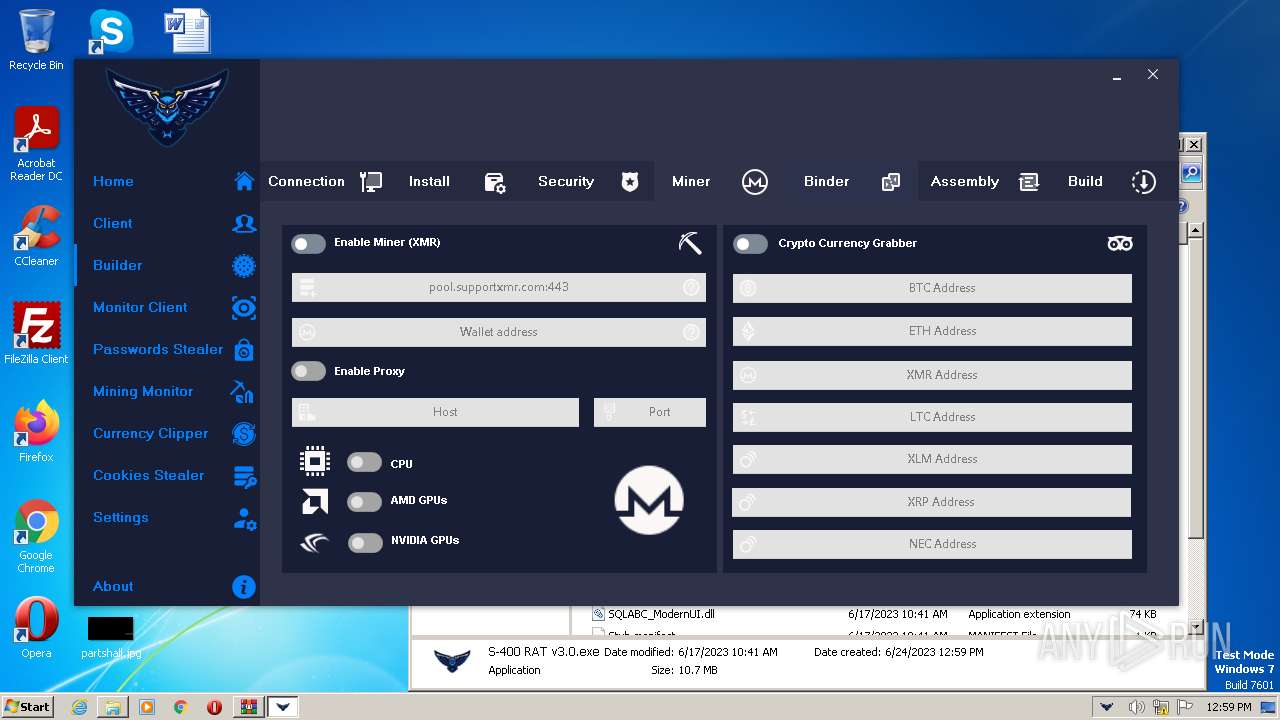Click the XMR Address field

[932, 375]
